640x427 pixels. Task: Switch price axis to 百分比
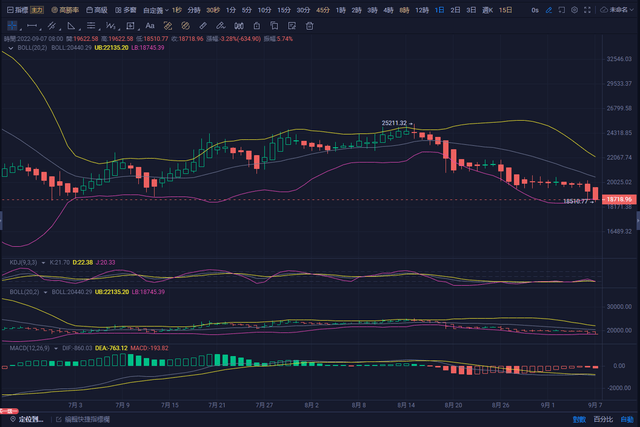coord(601,420)
